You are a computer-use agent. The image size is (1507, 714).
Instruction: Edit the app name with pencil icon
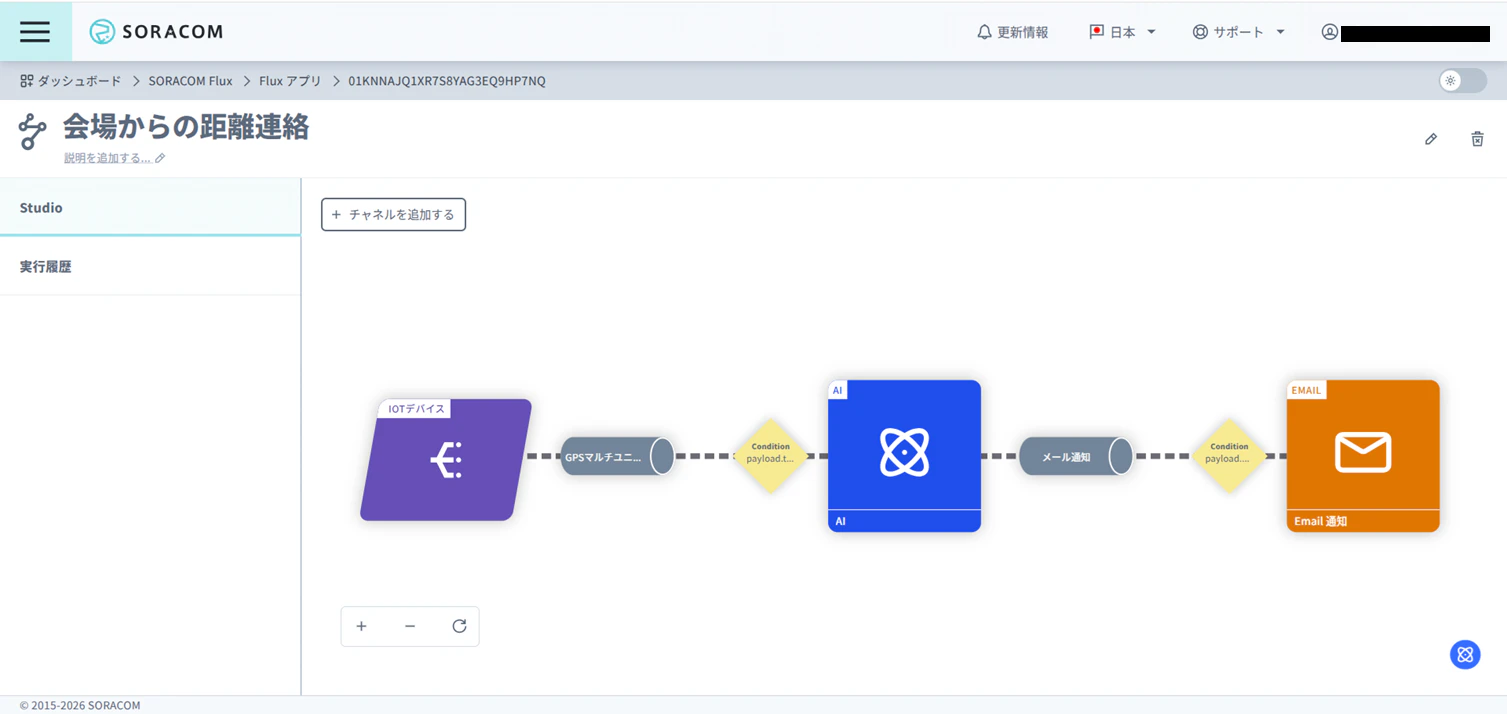point(1431,139)
